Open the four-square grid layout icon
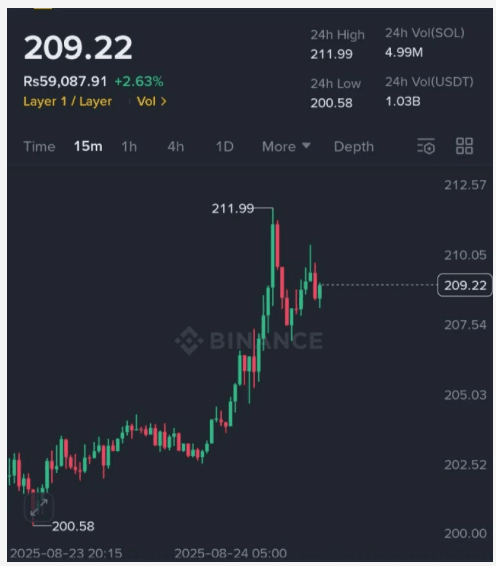Viewport: 496px width, 566px height. click(x=464, y=146)
